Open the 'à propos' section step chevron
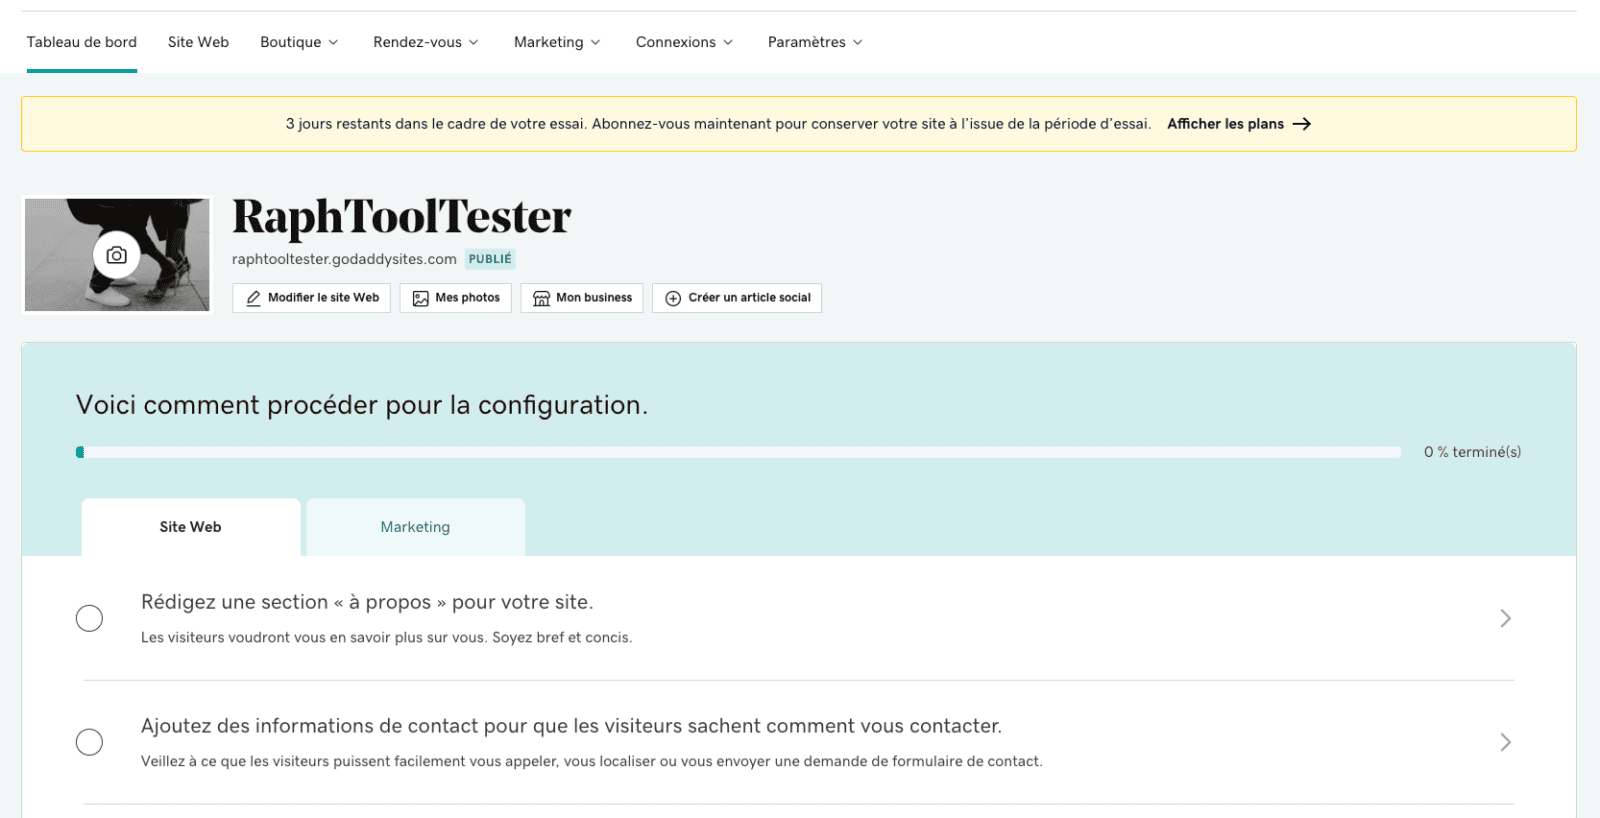Viewport: 1600px width, 818px height. coord(1505,618)
